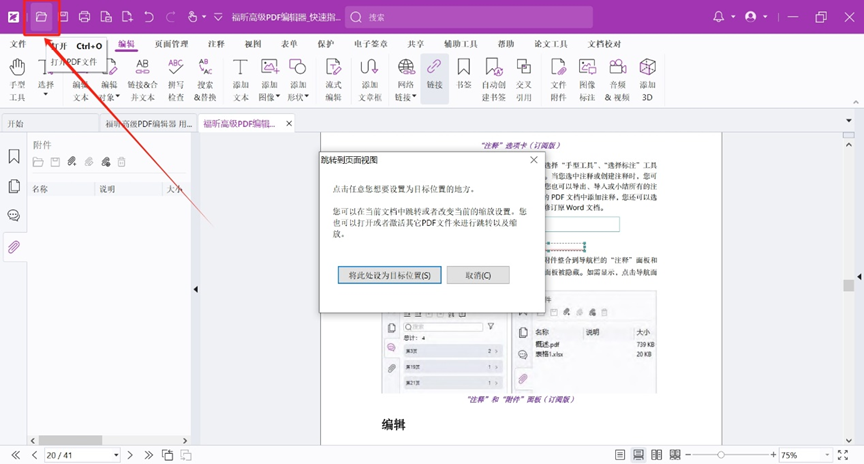Click Image Annotation tool (图像标注)
Viewport: 864px width, 464px height.
tap(587, 80)
